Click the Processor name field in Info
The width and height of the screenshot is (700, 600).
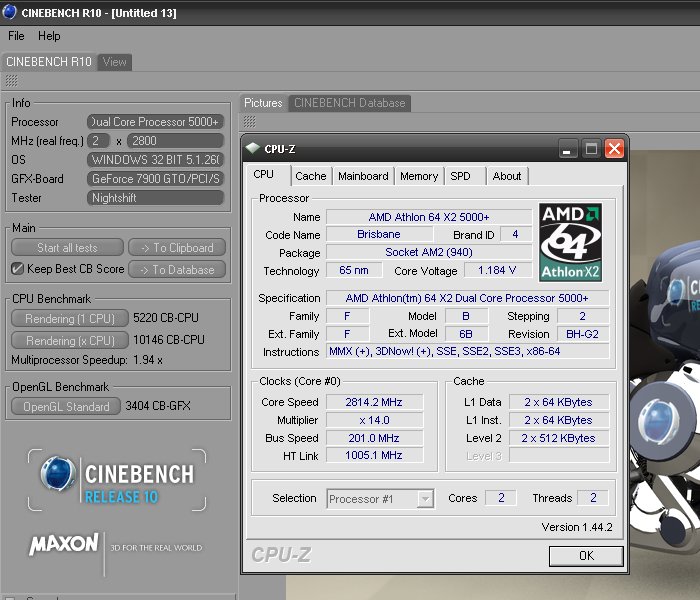[155, 122]
